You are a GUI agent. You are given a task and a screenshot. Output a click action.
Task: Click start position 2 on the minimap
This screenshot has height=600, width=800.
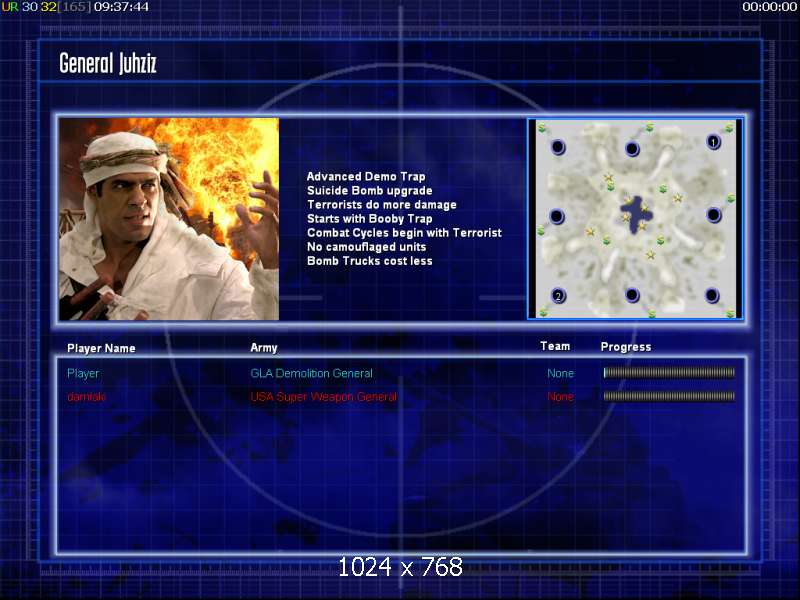(558, 296)
